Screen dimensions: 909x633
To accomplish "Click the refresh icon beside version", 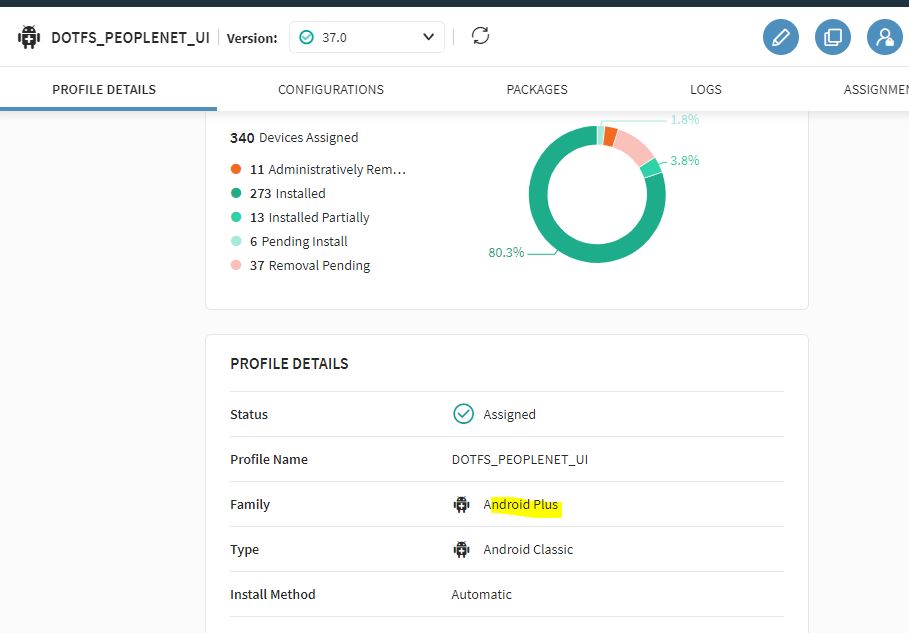I will (481, 37).
